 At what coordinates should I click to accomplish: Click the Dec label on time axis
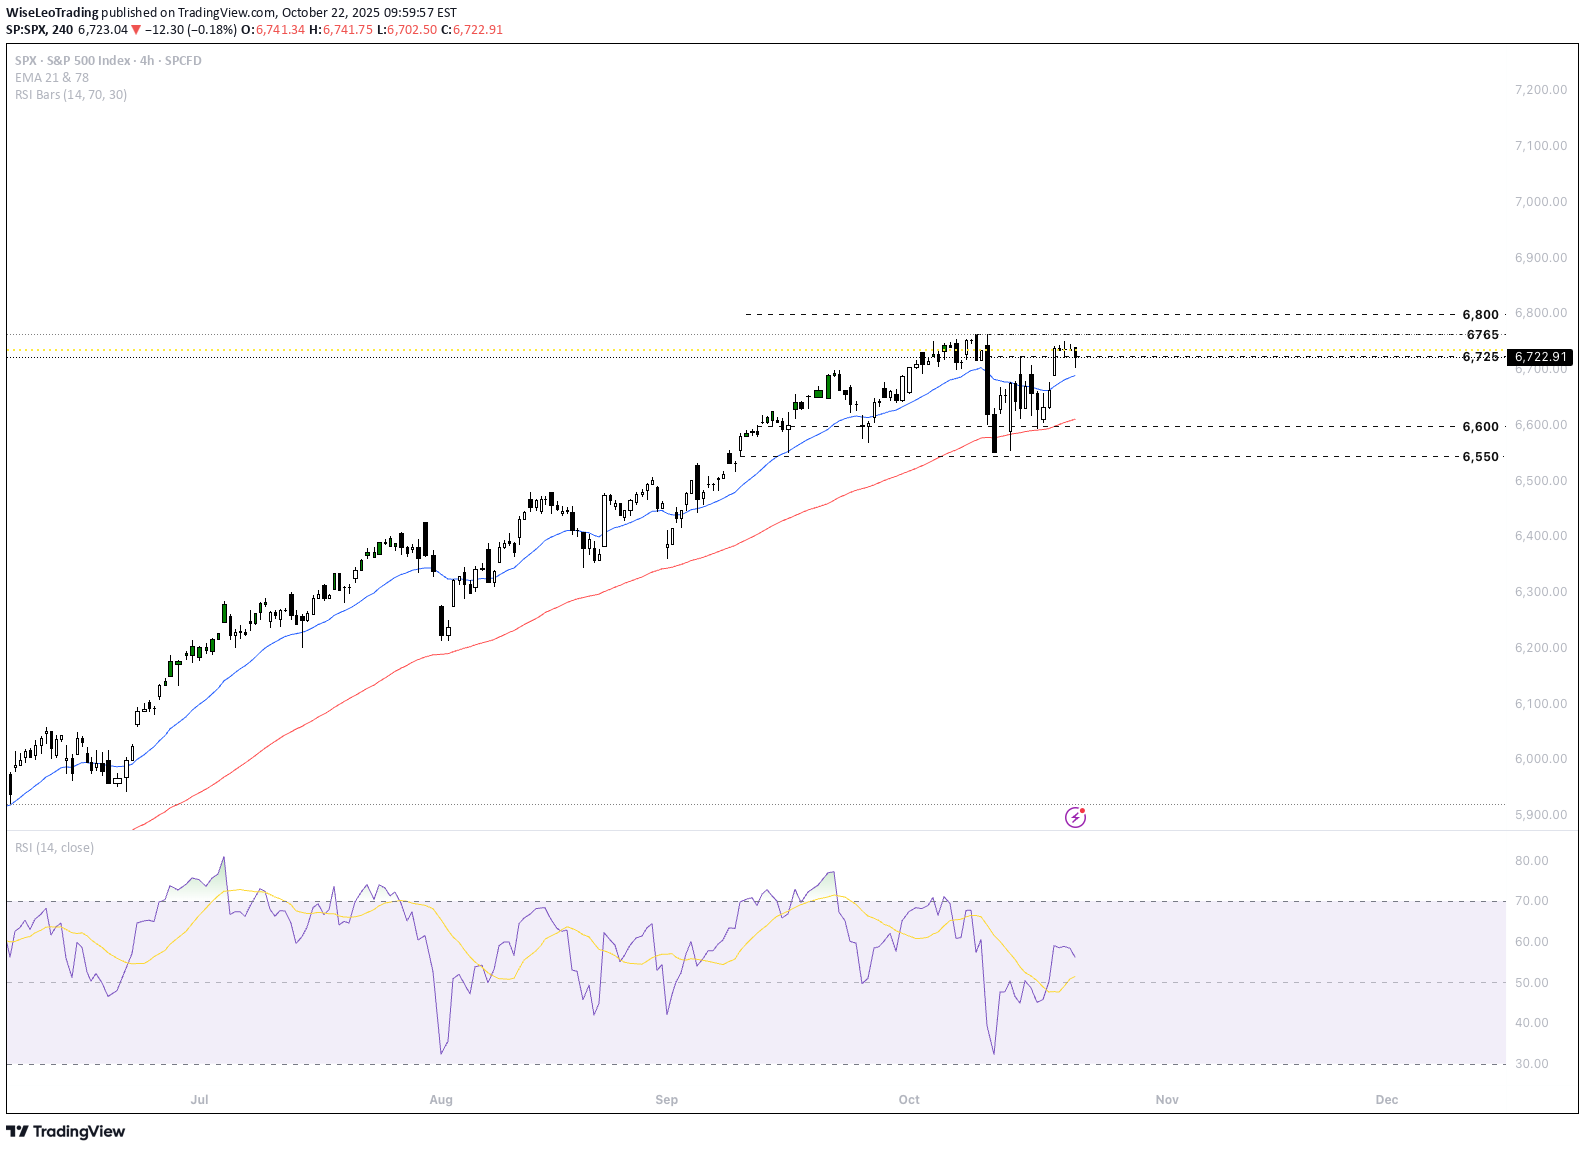click(1386, 1100)
